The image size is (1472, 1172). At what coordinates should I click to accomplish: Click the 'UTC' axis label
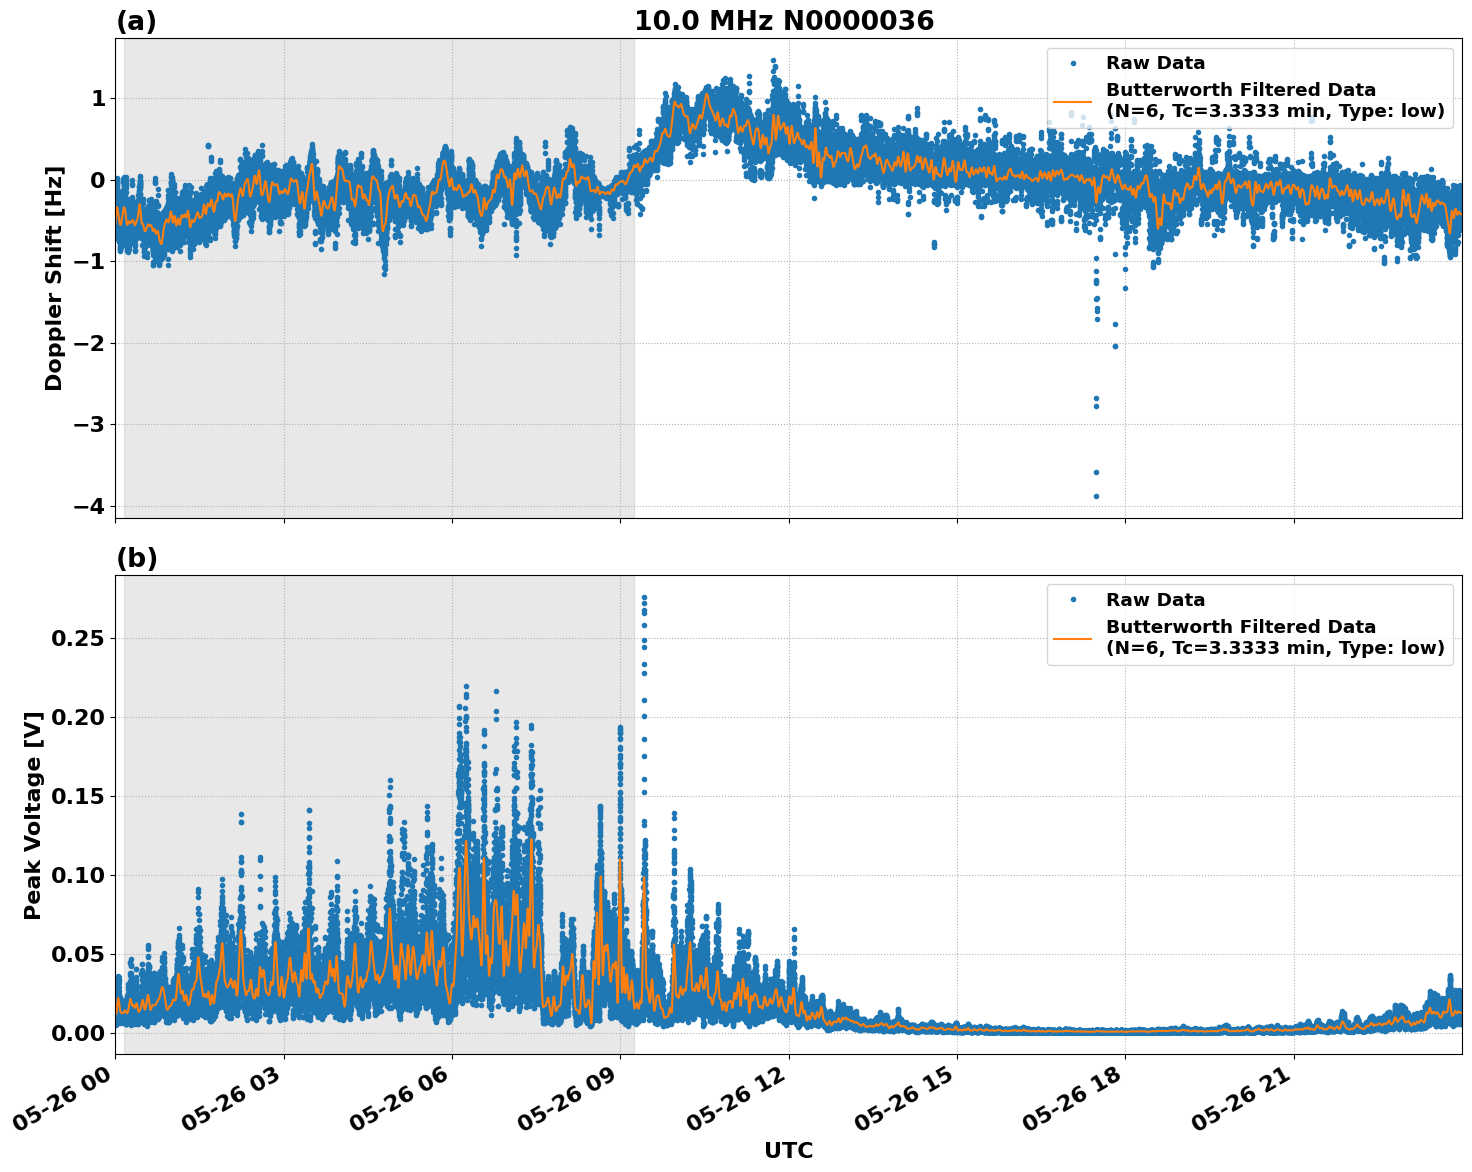[x=787, y=1150]
